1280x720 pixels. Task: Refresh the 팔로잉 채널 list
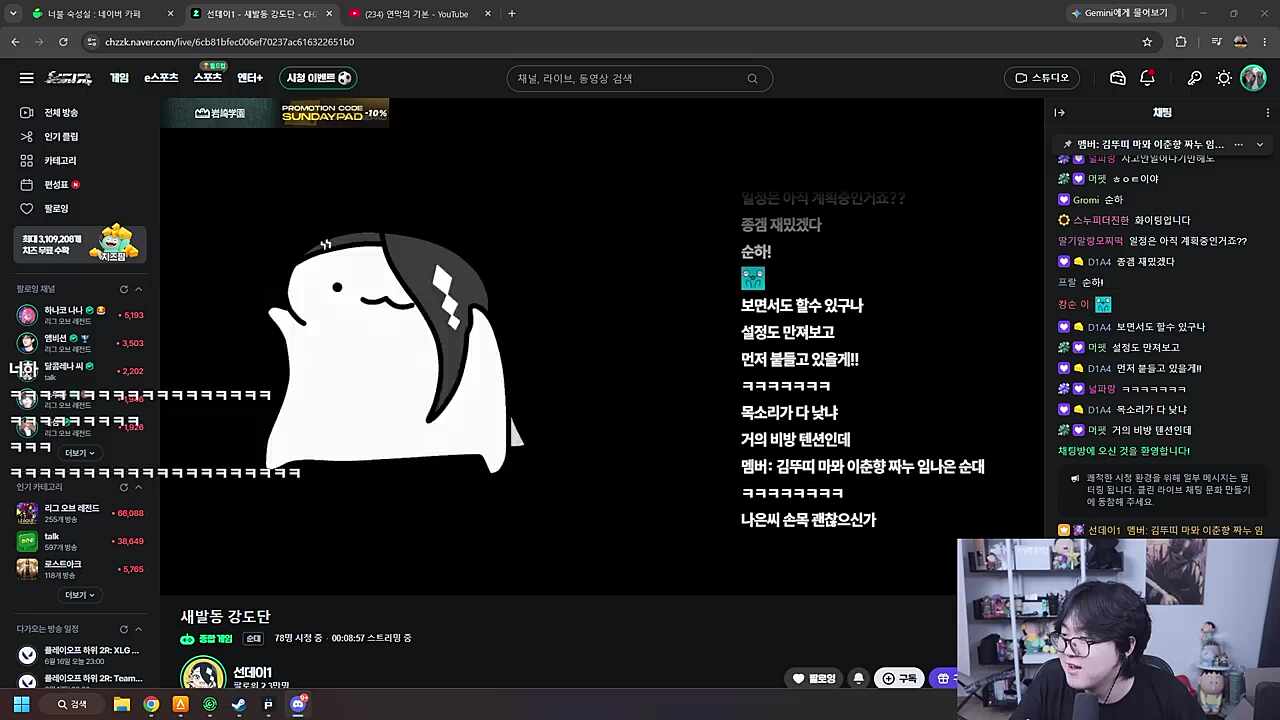coord(124,289)
